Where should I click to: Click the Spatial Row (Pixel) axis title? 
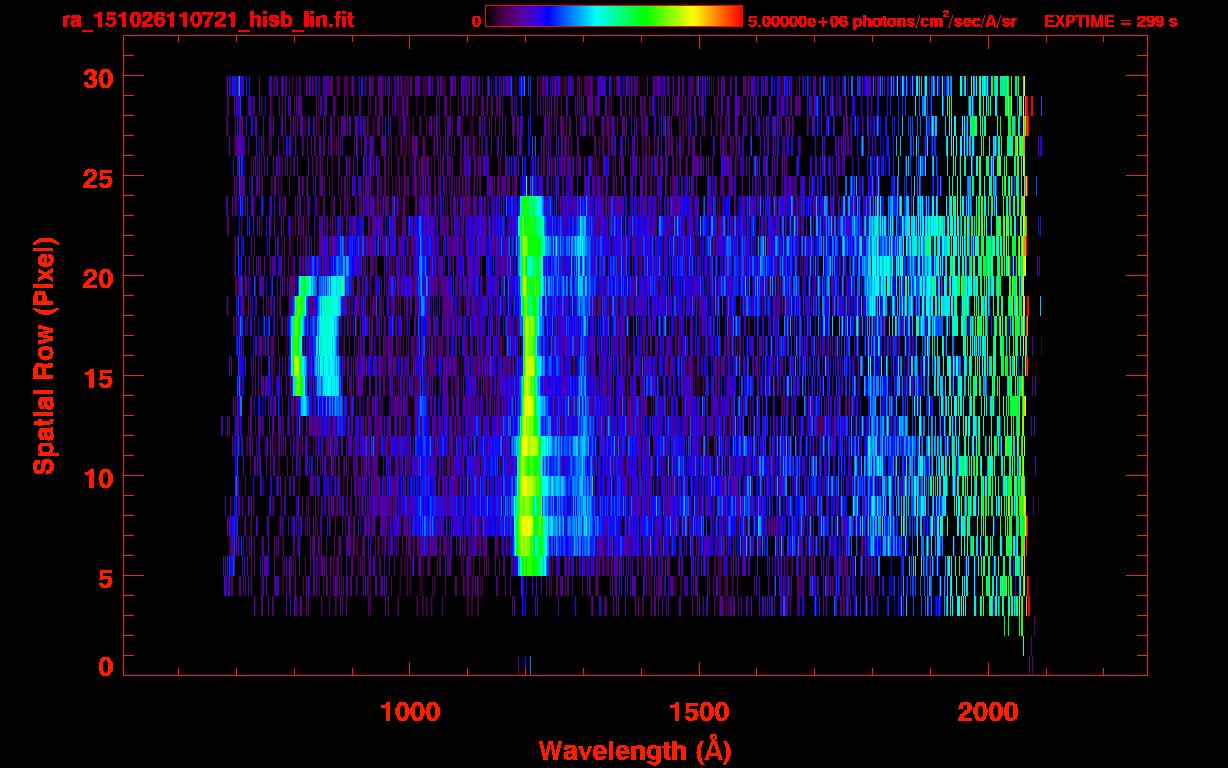[x=43, y=355]
